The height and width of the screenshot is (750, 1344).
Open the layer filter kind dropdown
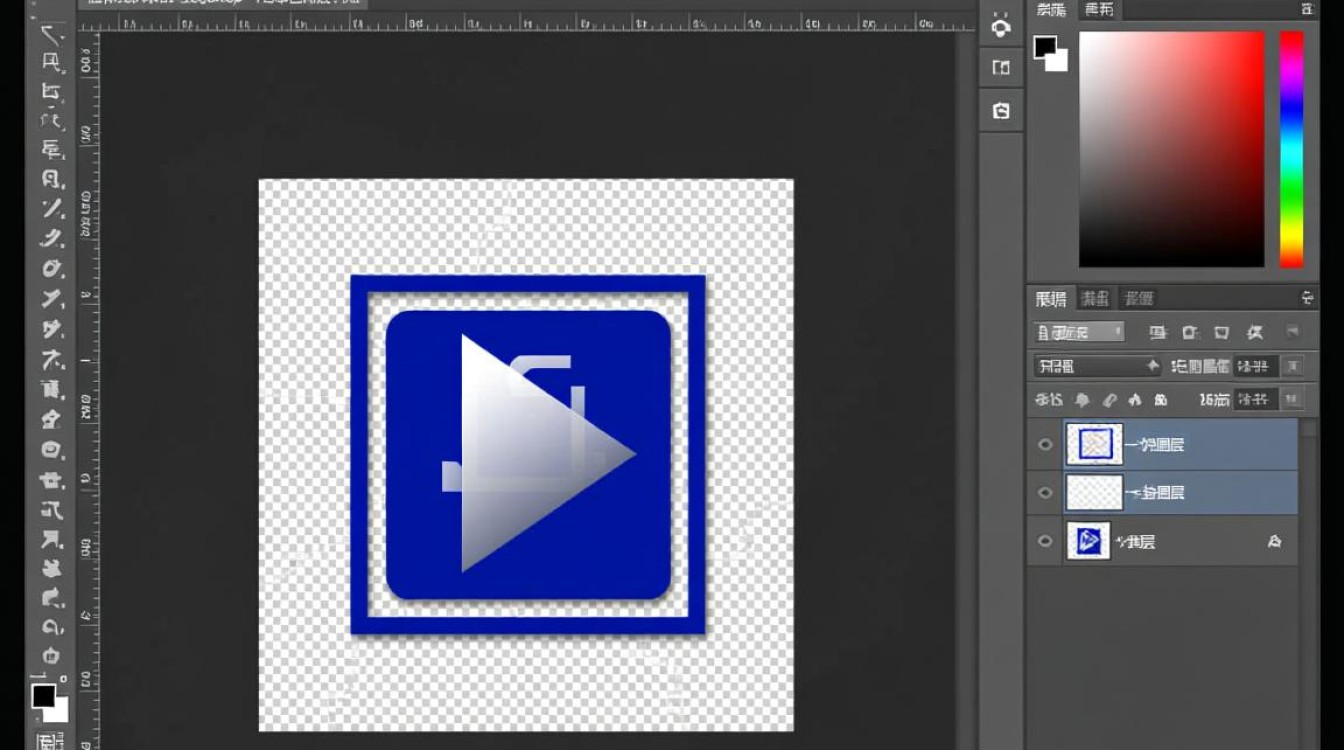(1079, 332)
